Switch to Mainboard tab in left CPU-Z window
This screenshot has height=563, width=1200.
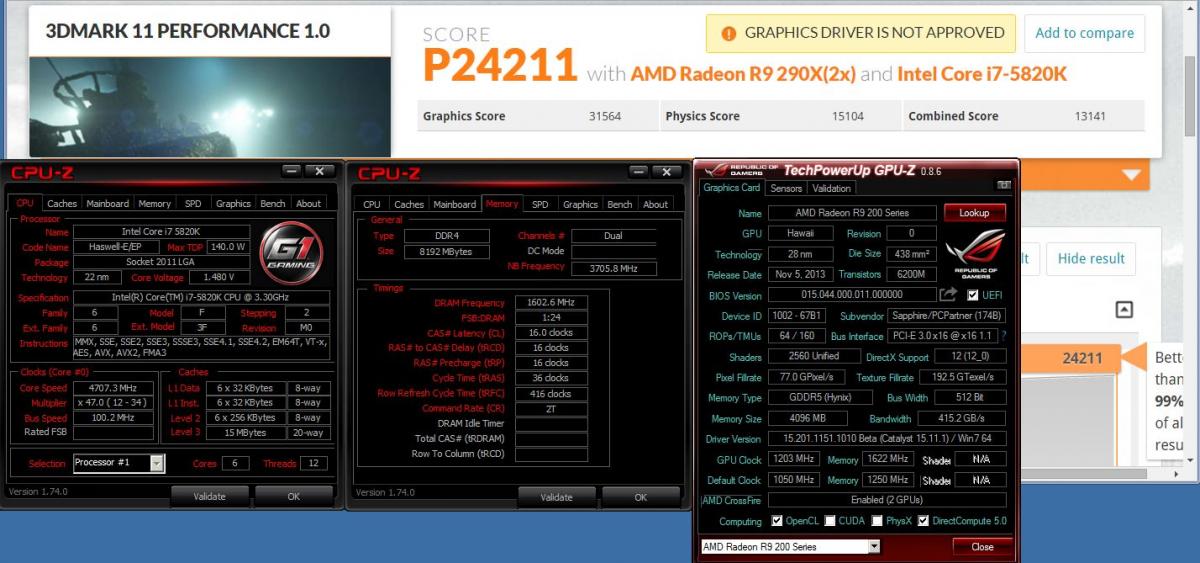(x=107, y=203)
